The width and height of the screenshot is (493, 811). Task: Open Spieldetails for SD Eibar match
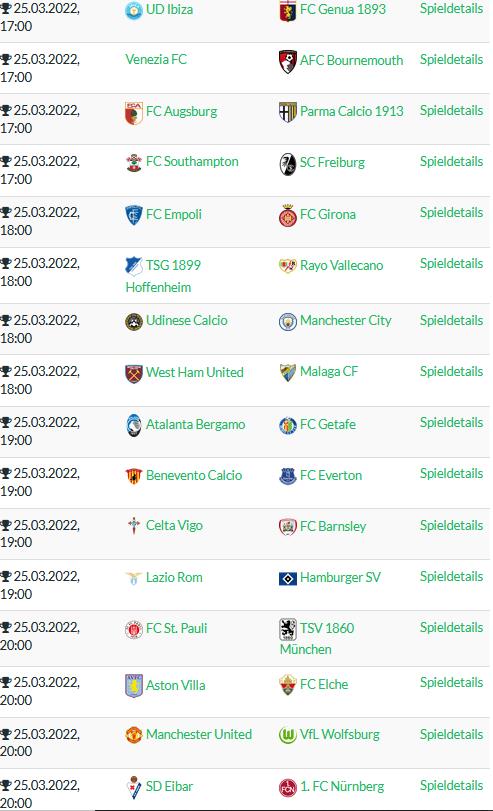pyautogui.click(x=451, y=786)
